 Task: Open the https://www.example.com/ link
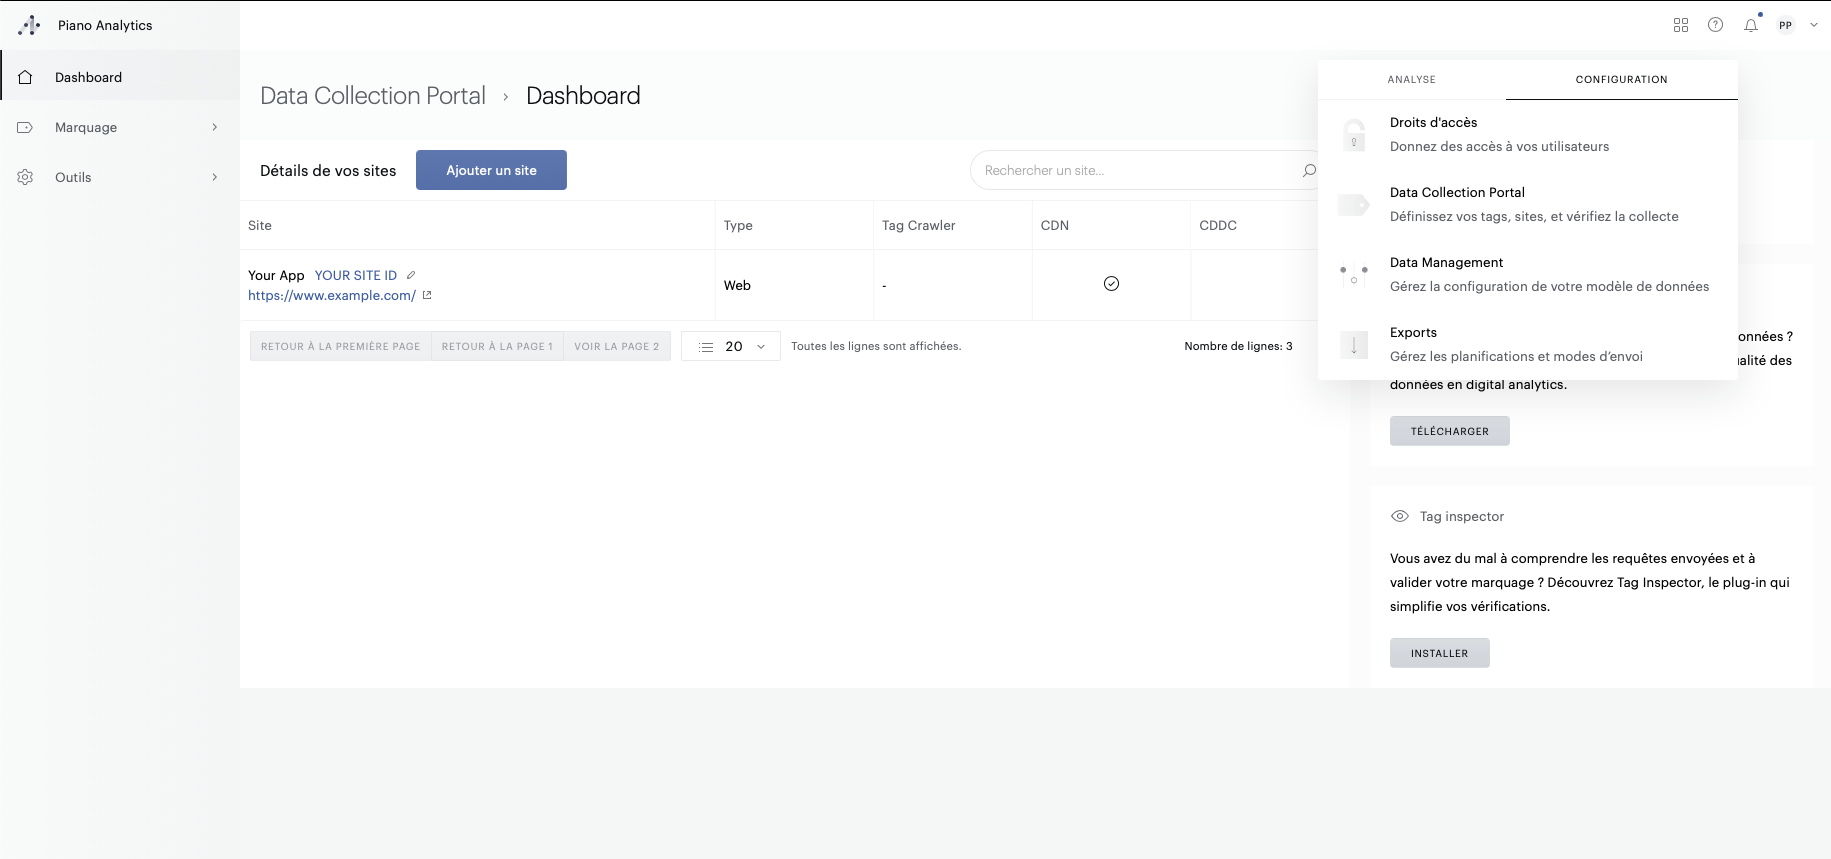tap(332, 295)
